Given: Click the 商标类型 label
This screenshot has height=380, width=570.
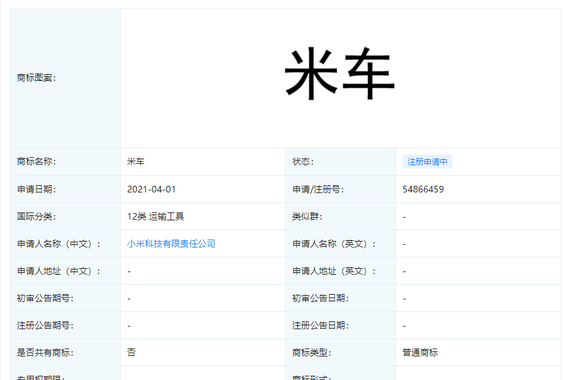Looking at the screenshot, I should [x=312, y=352].
